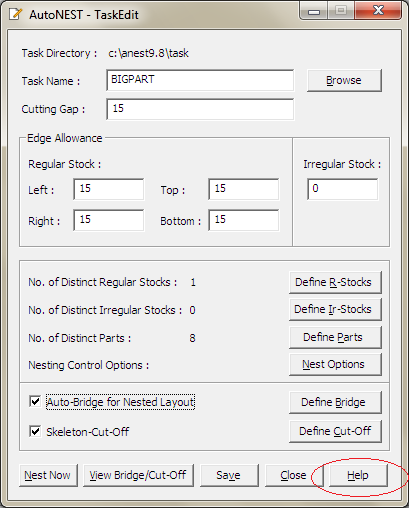Screen dimensions: 409x508
Task: Start nesting with Nest Now
Action: [x=48, y=475]
